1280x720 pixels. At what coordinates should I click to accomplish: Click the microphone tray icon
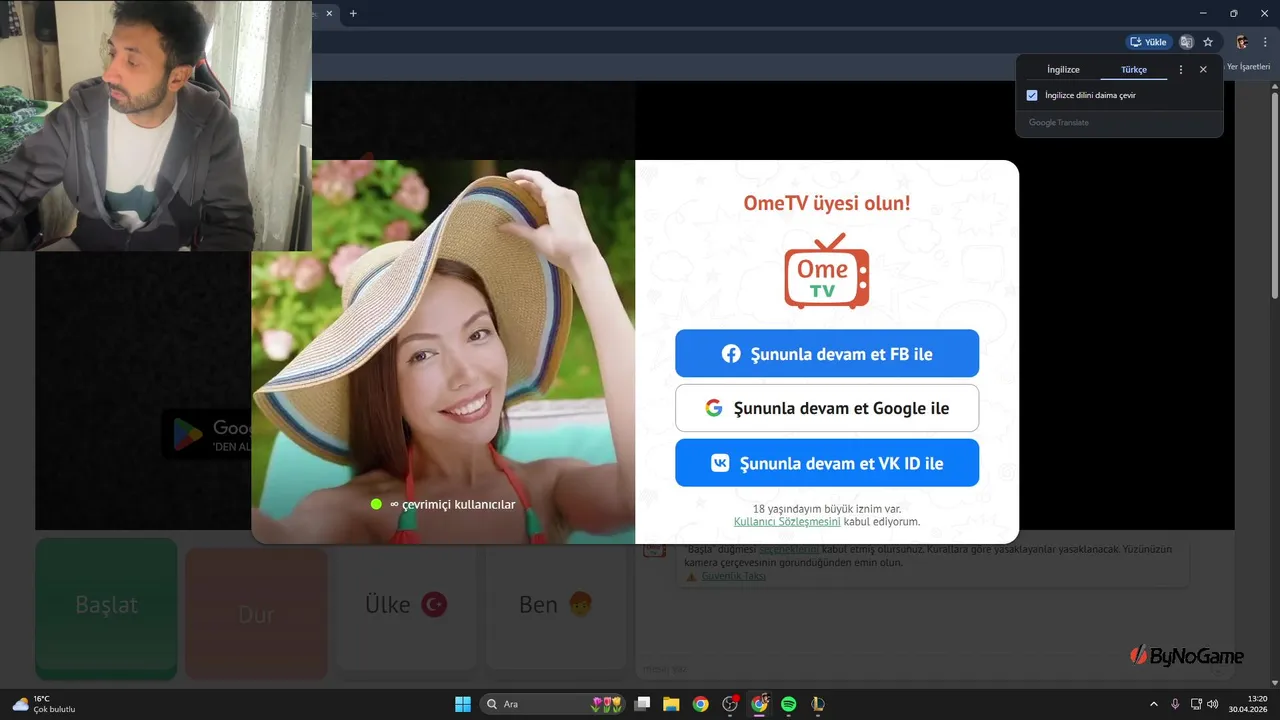point(1175,704)
